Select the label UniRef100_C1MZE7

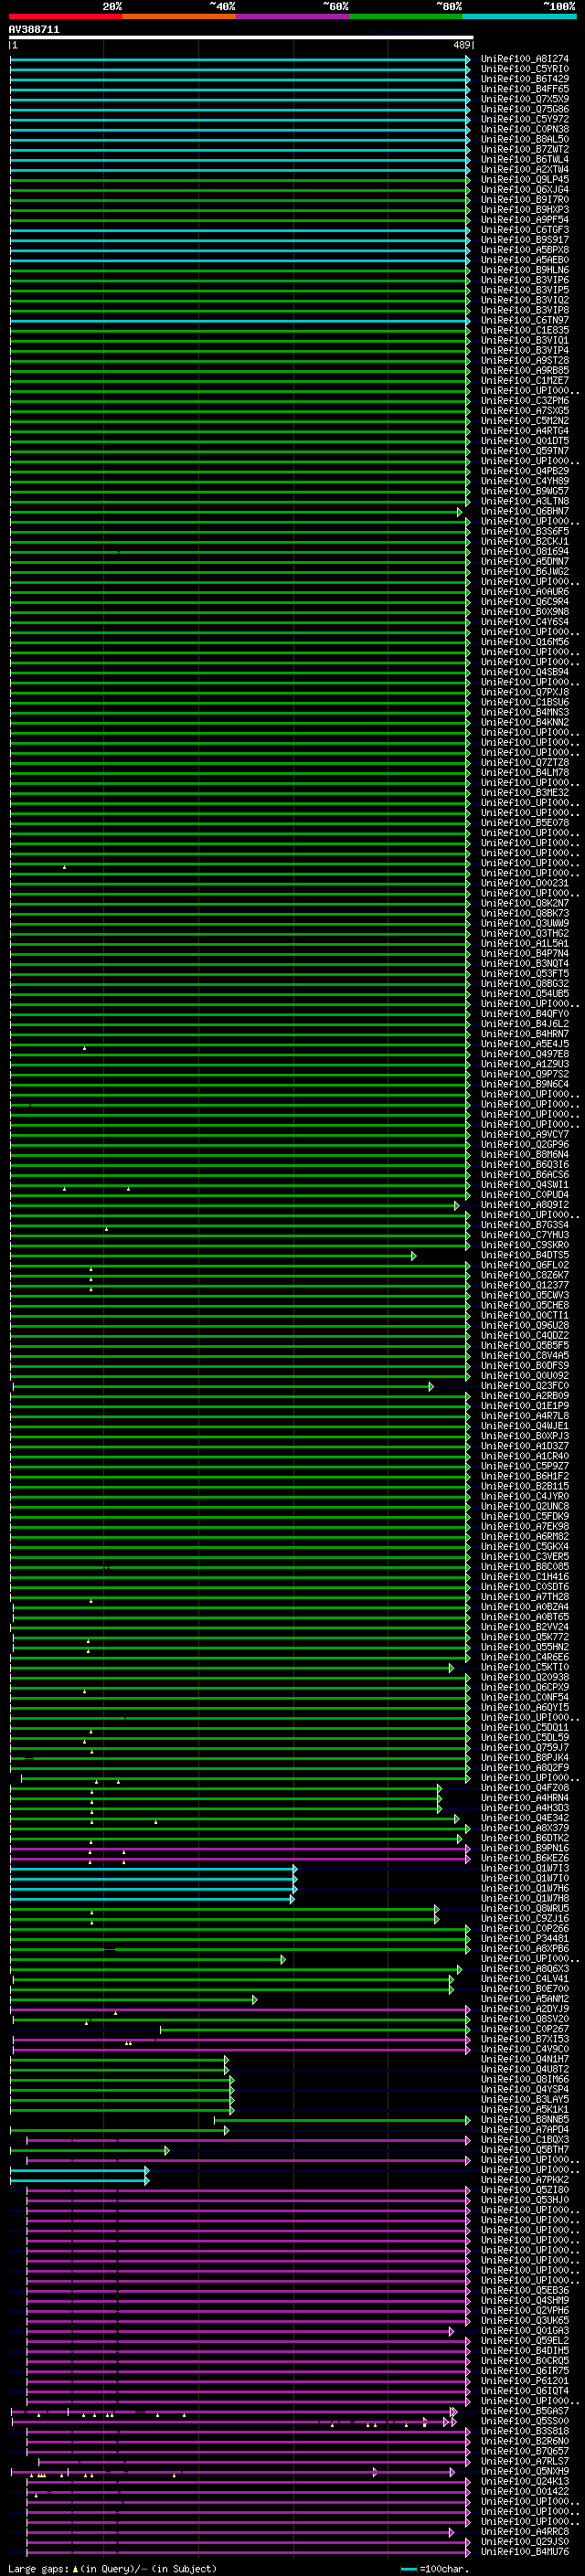pos(525,380)
